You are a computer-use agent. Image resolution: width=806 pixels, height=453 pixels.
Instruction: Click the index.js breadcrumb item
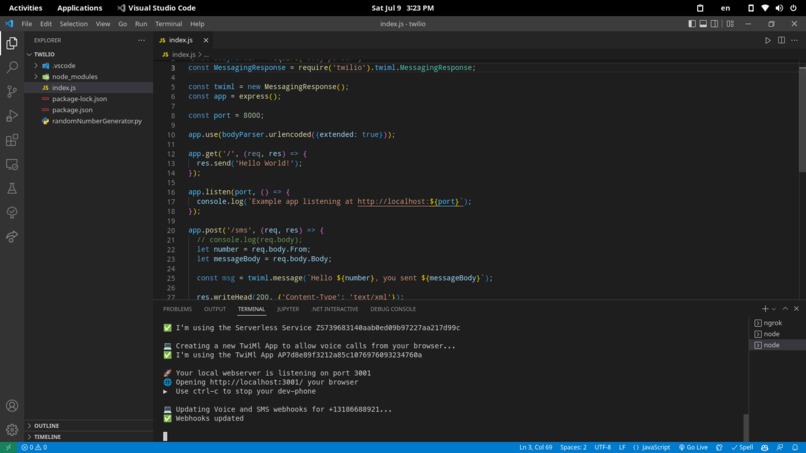click(184, 54)
